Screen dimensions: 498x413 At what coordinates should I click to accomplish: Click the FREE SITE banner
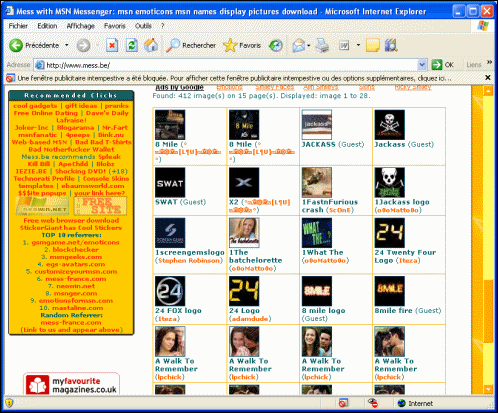[x=100, y=206]
